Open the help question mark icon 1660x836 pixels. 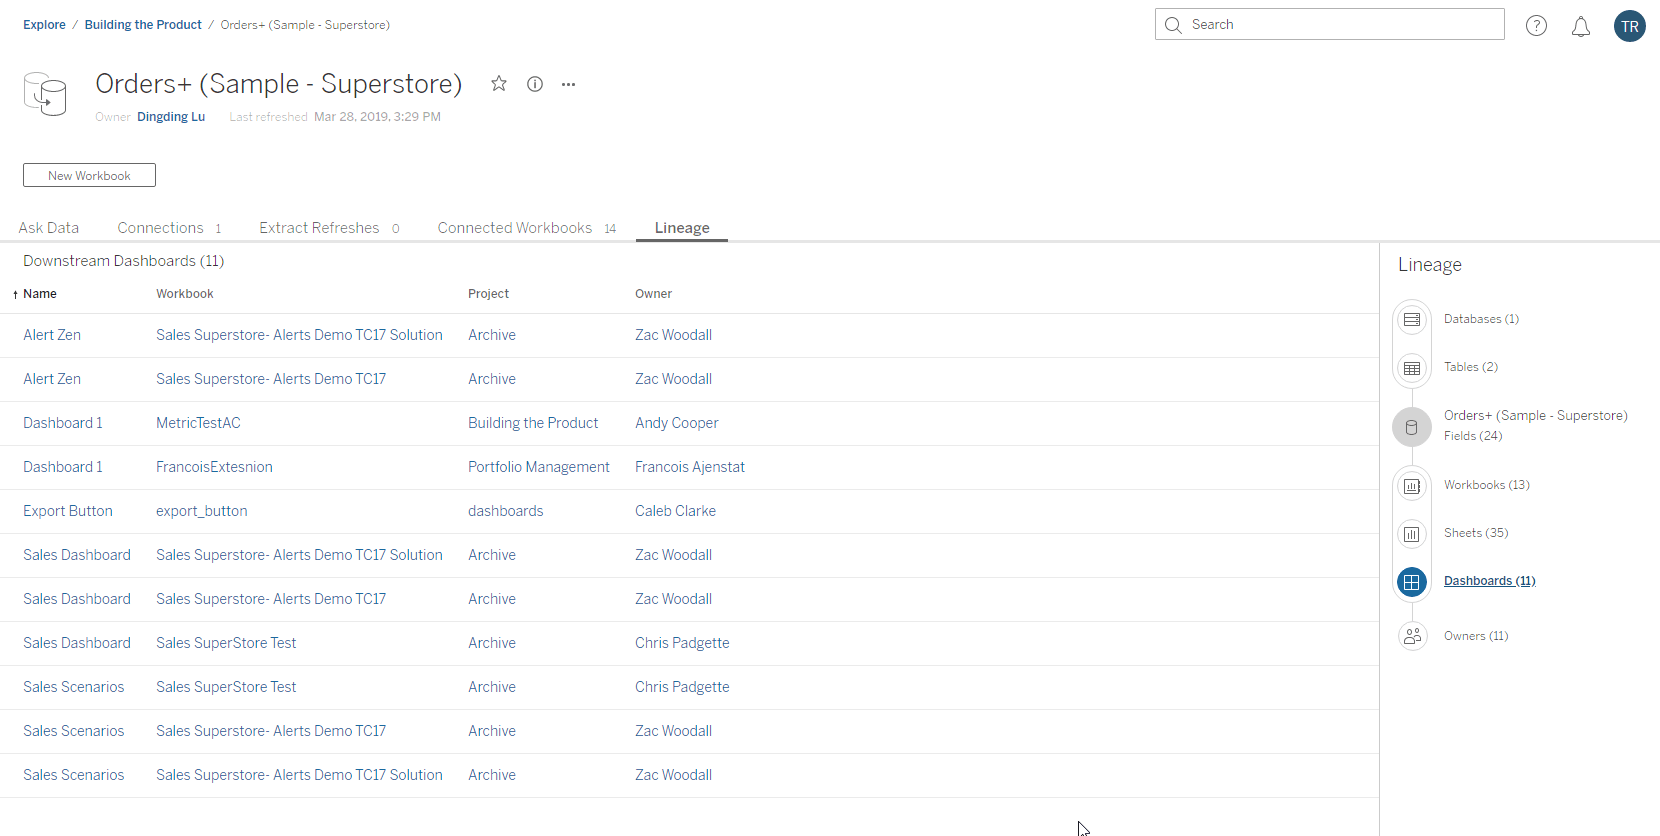1537,26
